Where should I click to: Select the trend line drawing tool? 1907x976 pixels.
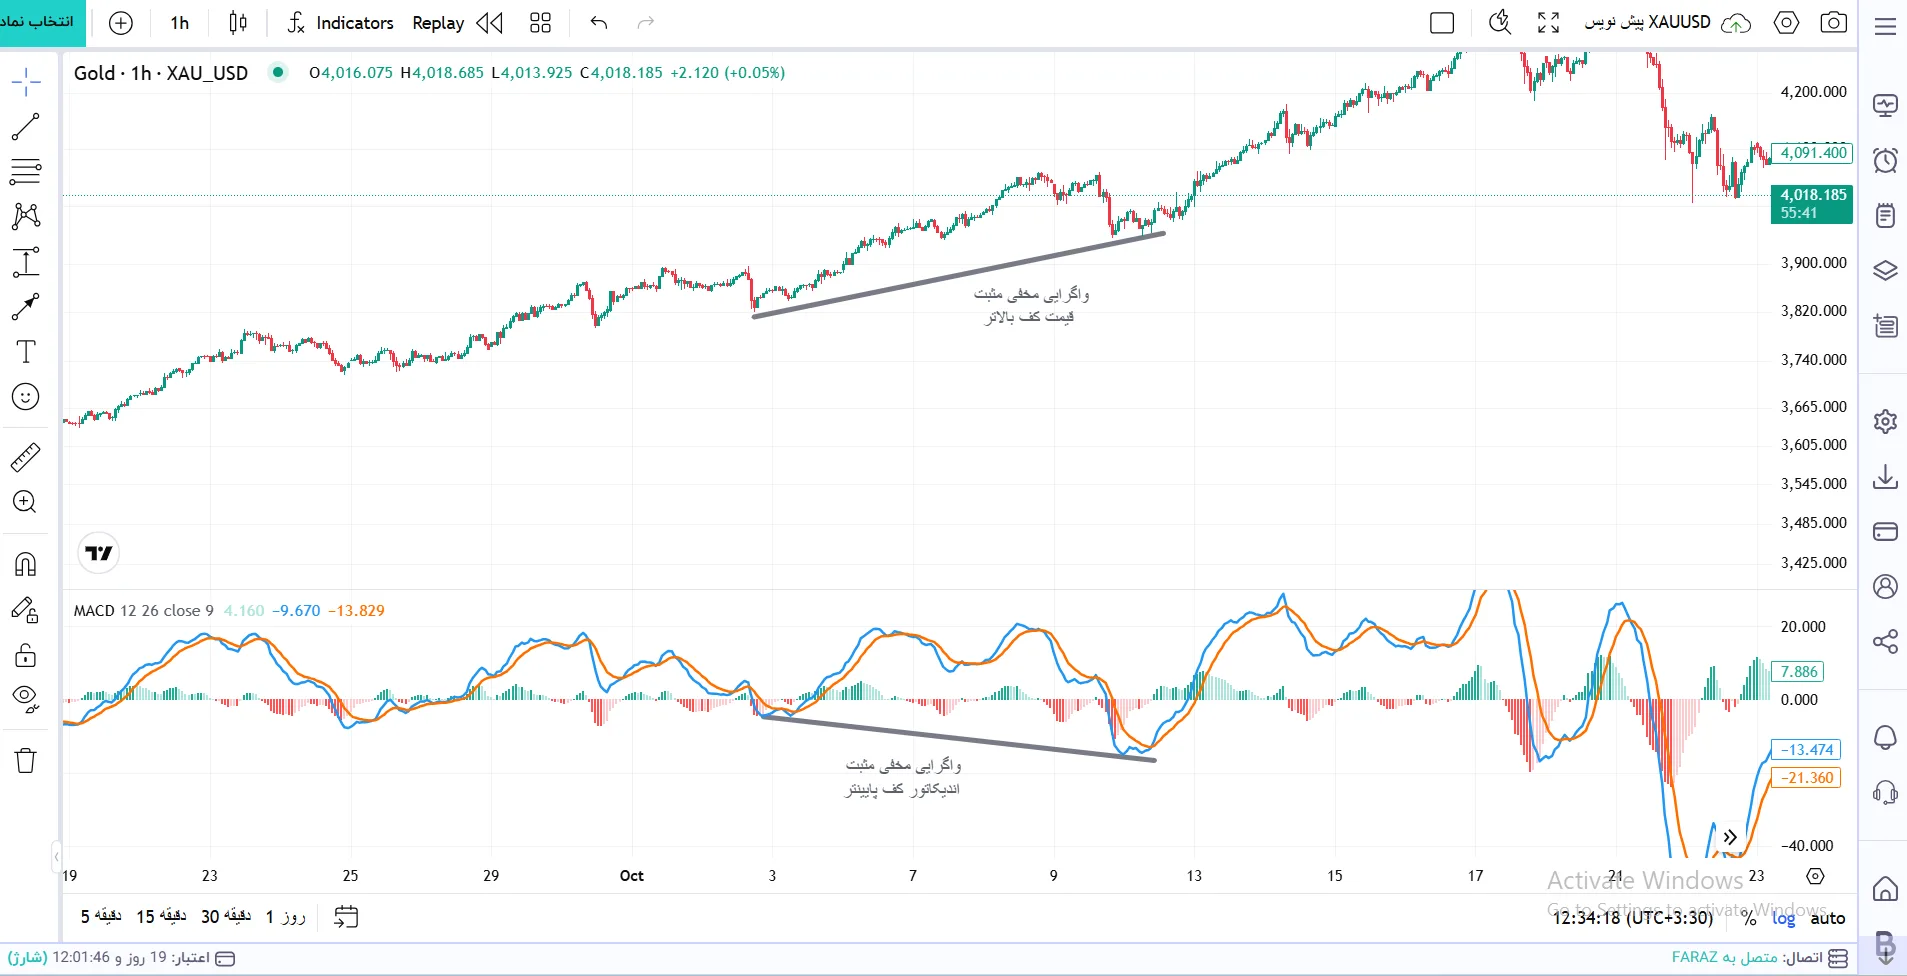coord(25,127)
